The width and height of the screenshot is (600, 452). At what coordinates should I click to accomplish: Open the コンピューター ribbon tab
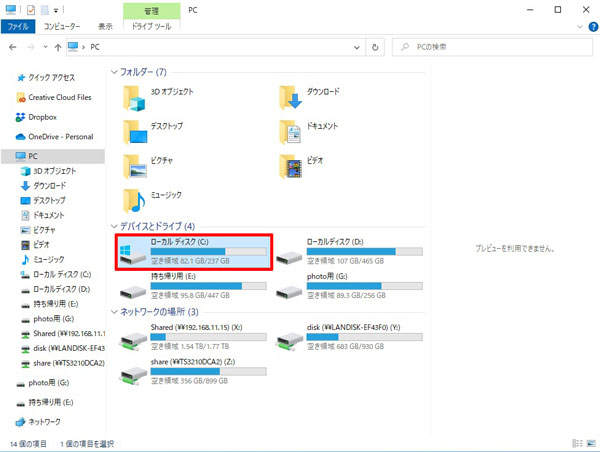(62, 26)
